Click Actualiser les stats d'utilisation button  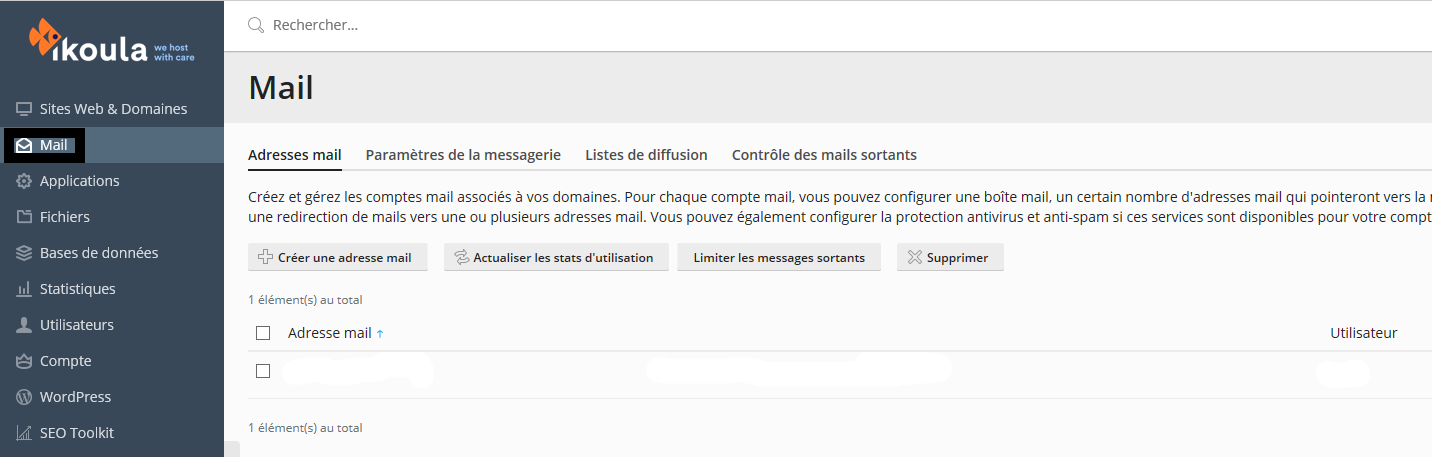tap(556, 257)
